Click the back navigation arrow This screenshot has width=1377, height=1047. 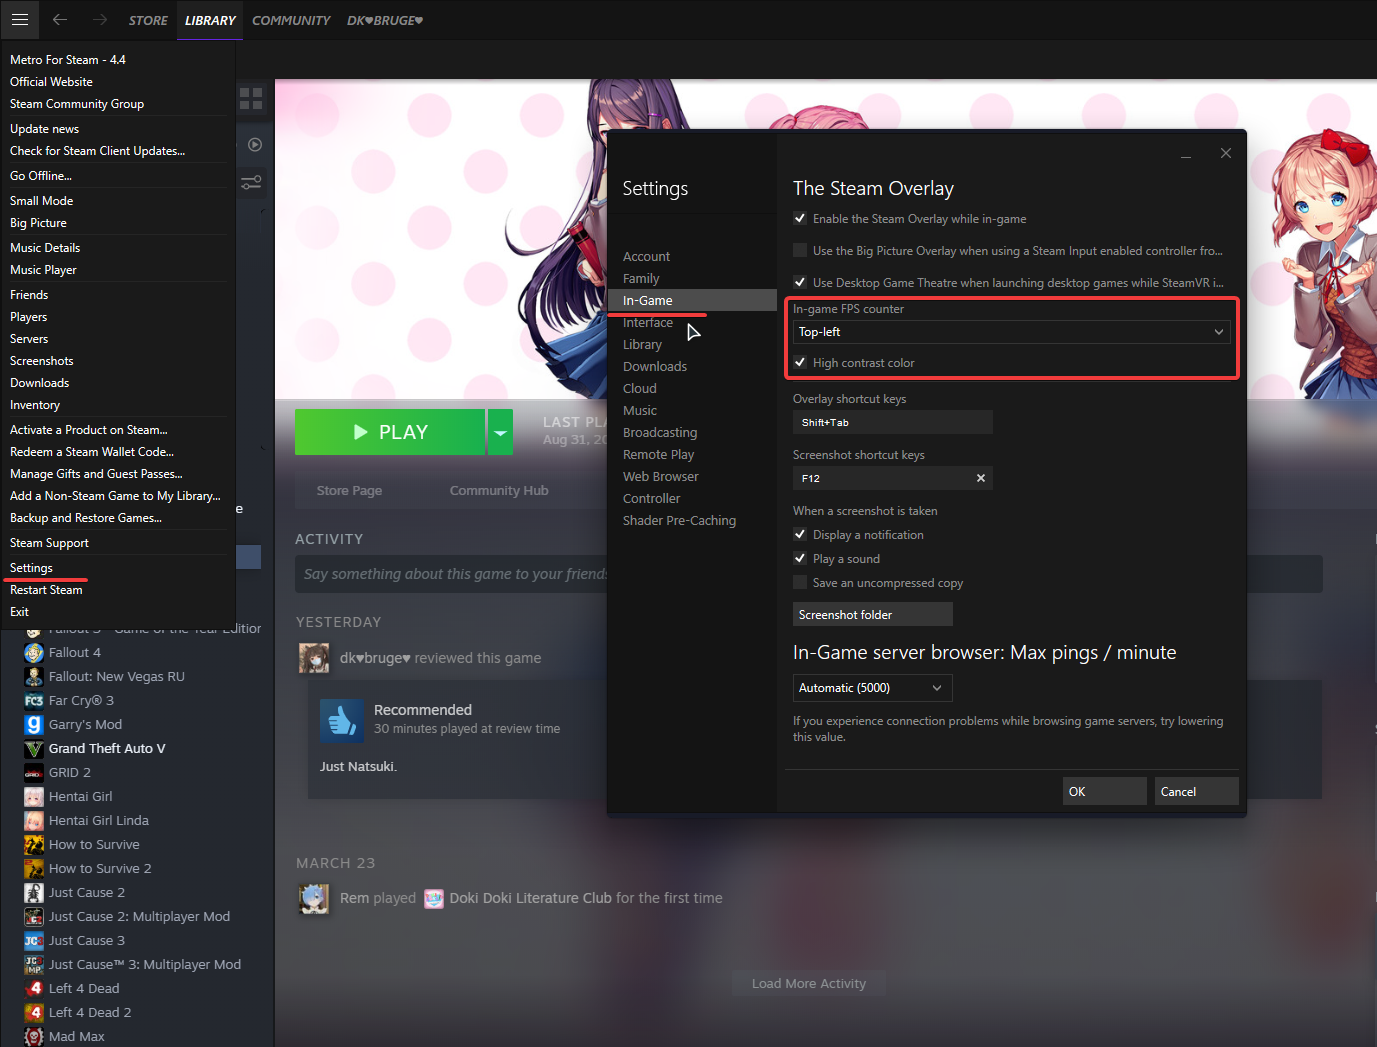coord(60,20)
